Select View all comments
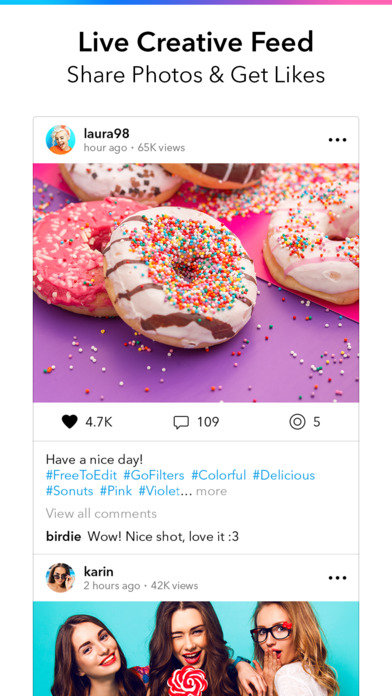The width and height of the screenshot is (392, 696). pyautogui.click(x=101, y=514)
